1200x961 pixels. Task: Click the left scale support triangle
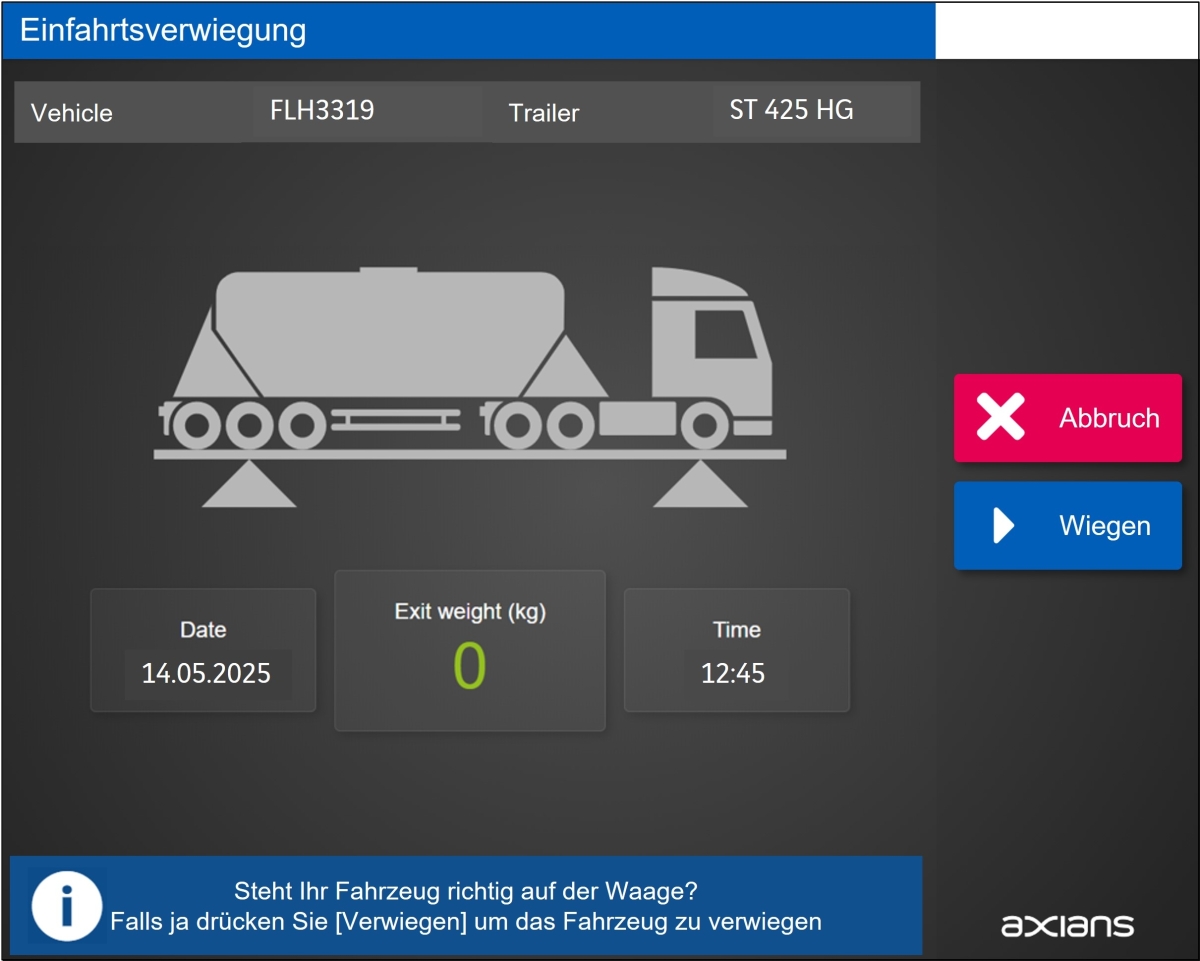(249, 484)
